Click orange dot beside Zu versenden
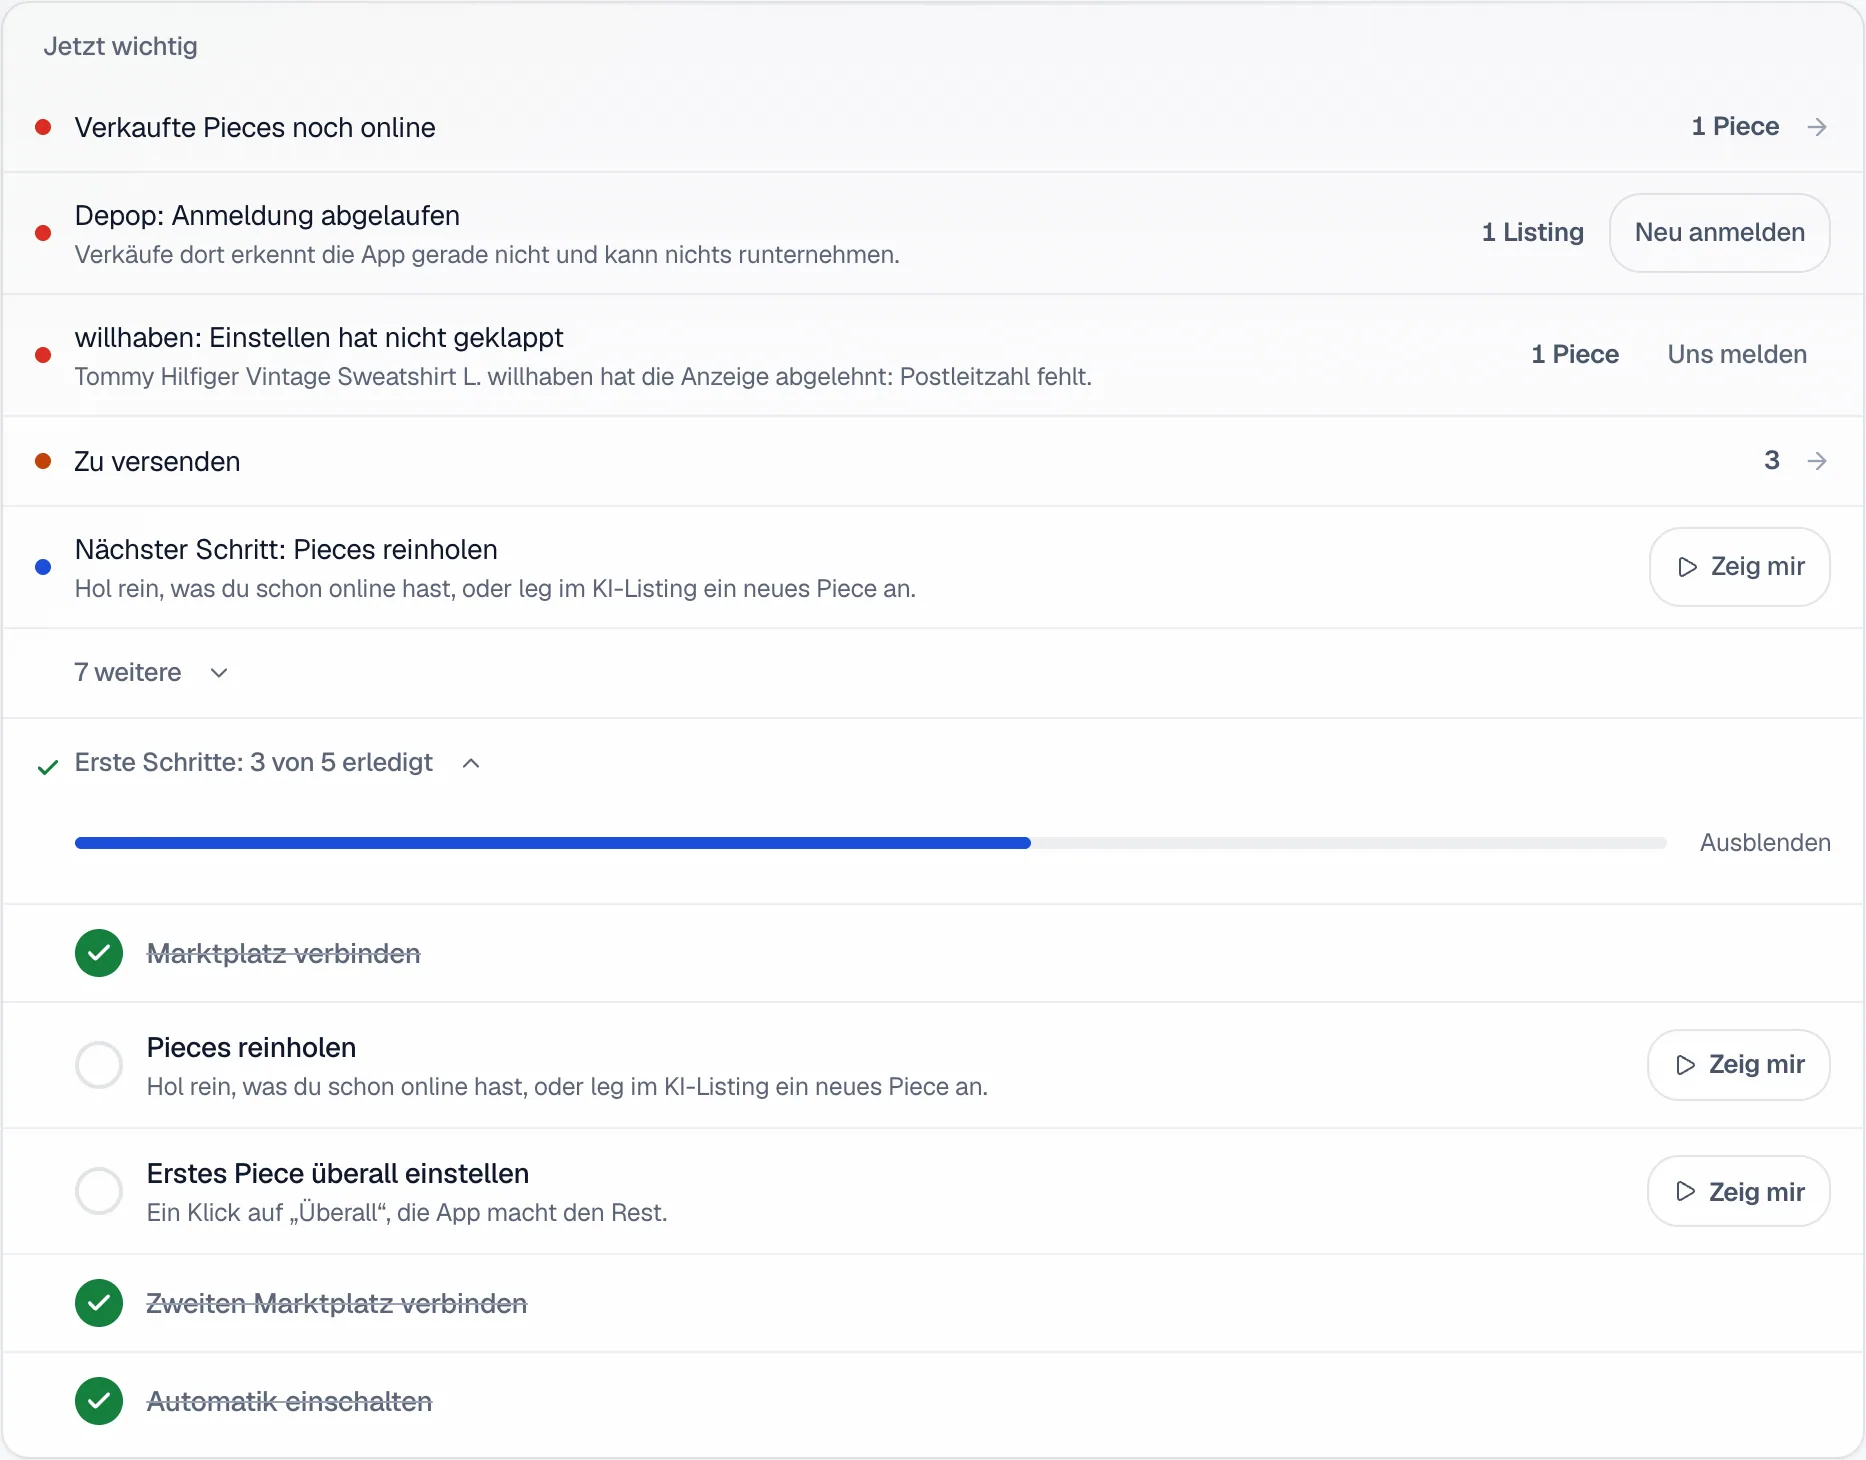 click(43, 461)
